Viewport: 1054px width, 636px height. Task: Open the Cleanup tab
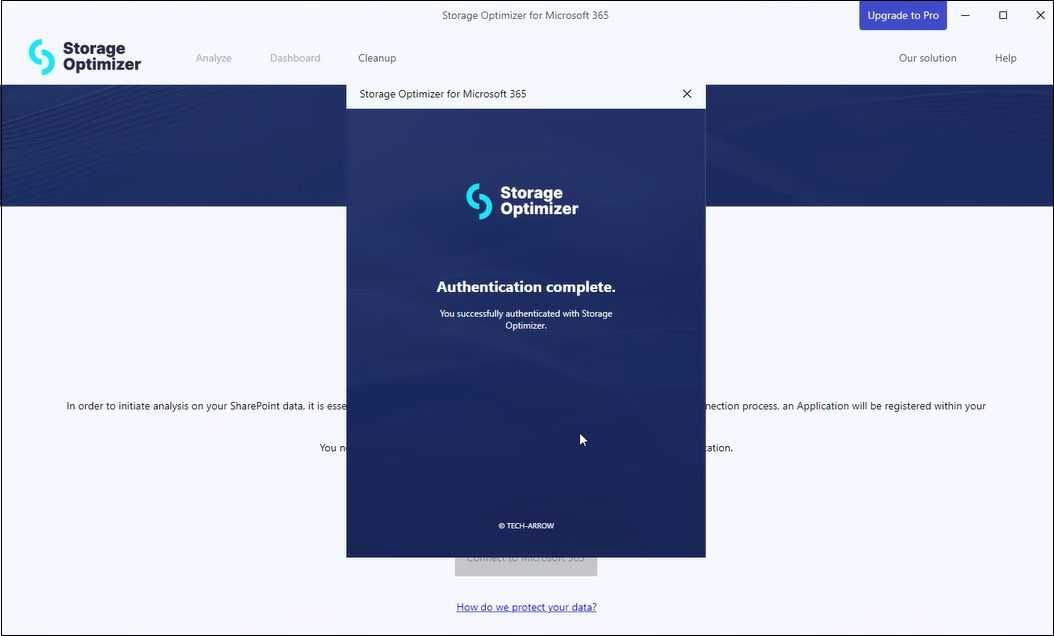coord(377,58)
